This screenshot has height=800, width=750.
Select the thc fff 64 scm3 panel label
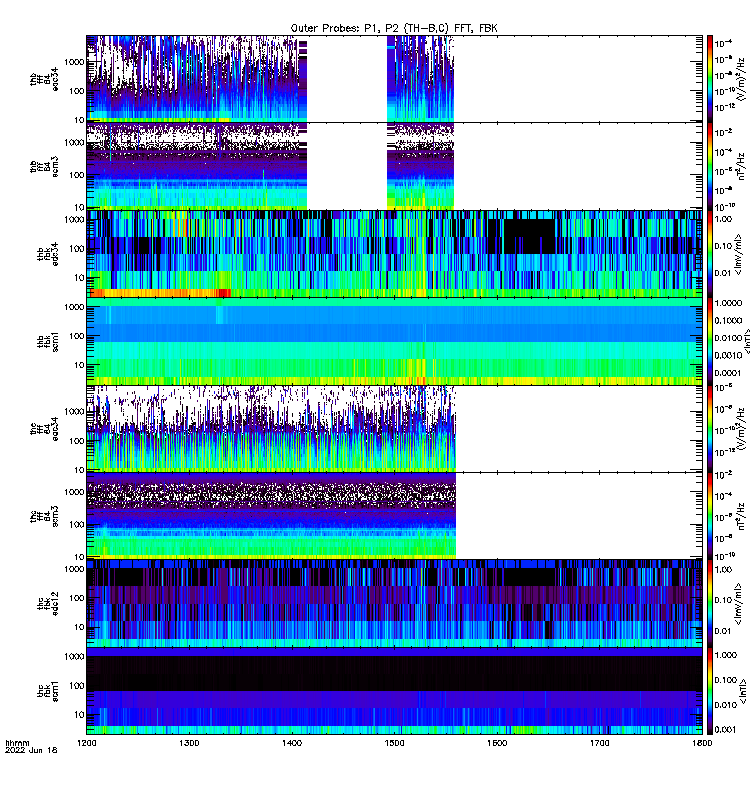point(44,516)
